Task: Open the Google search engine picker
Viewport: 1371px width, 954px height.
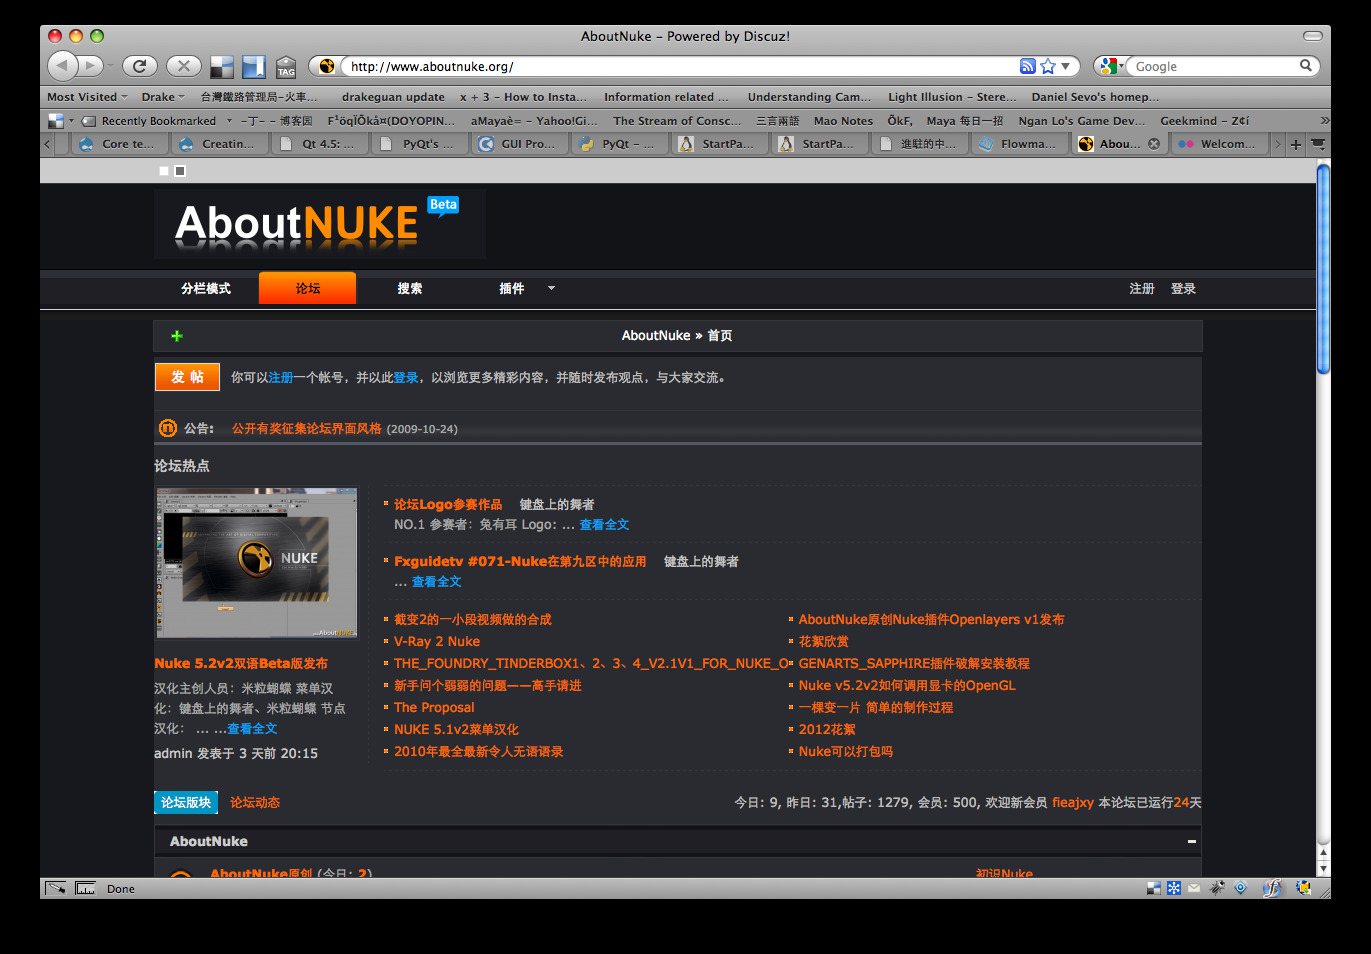Action: [x=1110, y=66]
